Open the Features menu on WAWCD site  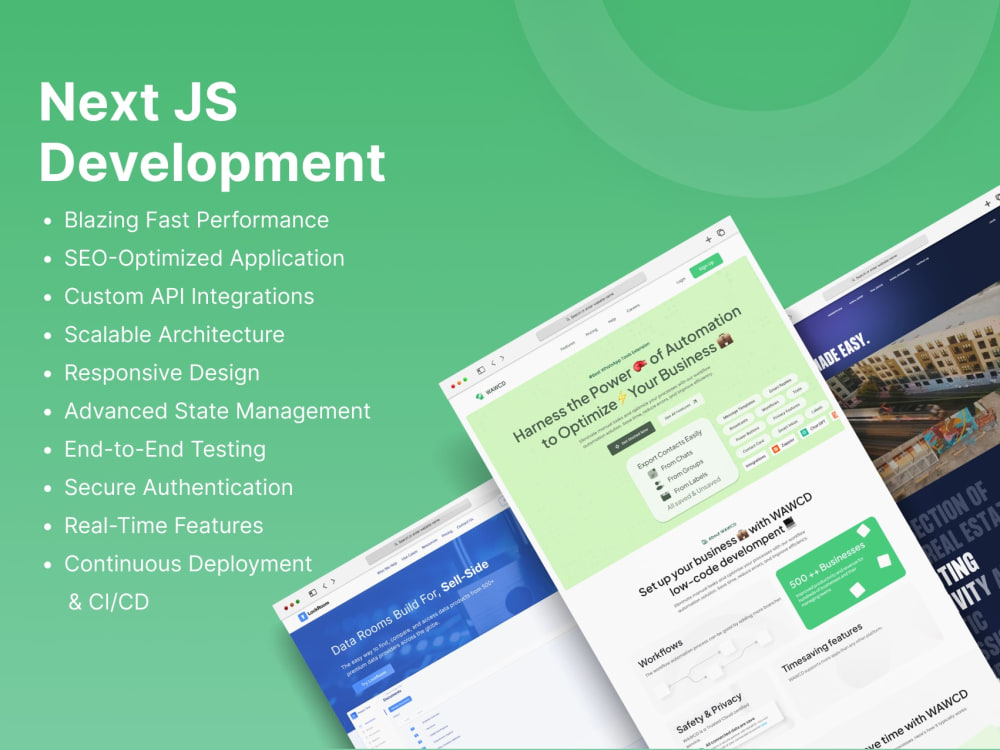[x=568, y=346]
